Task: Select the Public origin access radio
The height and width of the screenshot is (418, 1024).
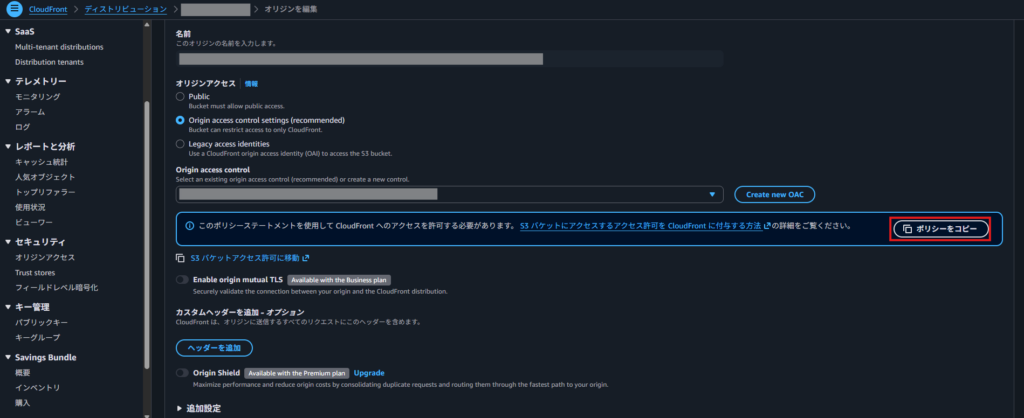Action: [180, 97]
